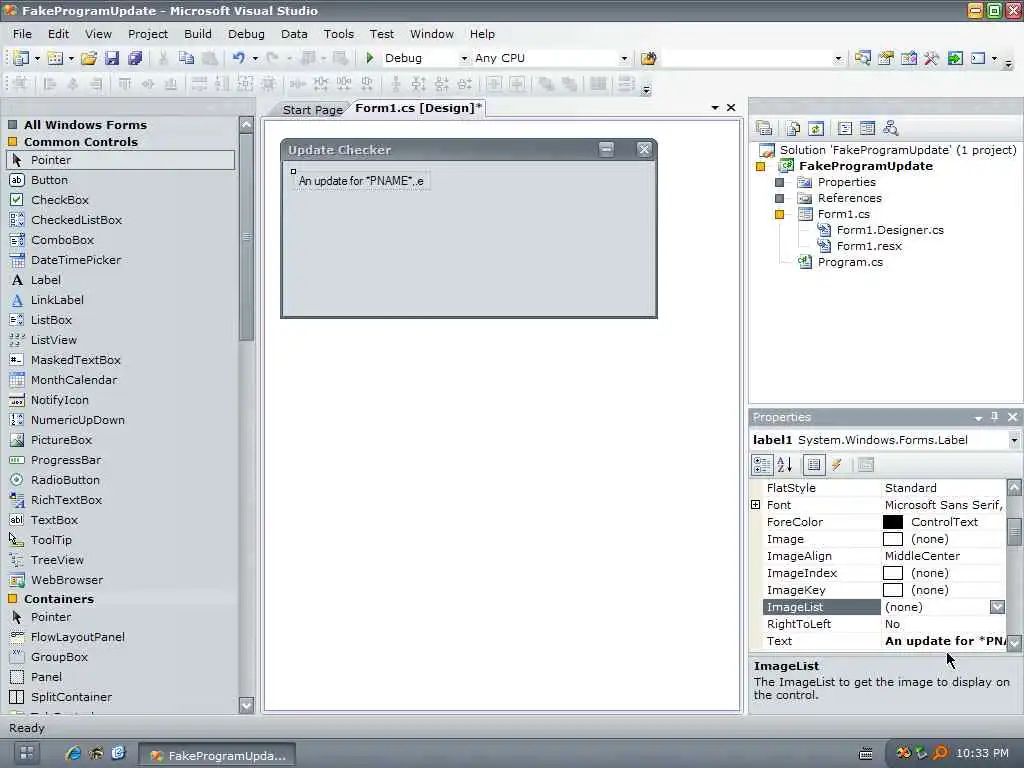Collapse the Containers toolbox group
This screenshot has width=1024, height=768.
pos(12,598)
